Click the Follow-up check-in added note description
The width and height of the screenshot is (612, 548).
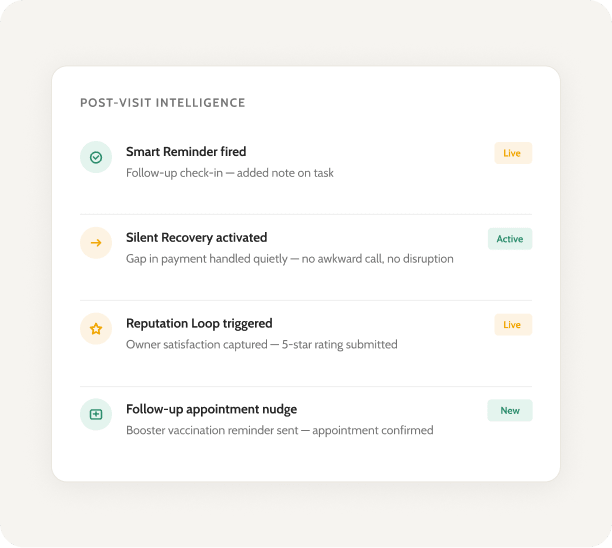[230, 173]
